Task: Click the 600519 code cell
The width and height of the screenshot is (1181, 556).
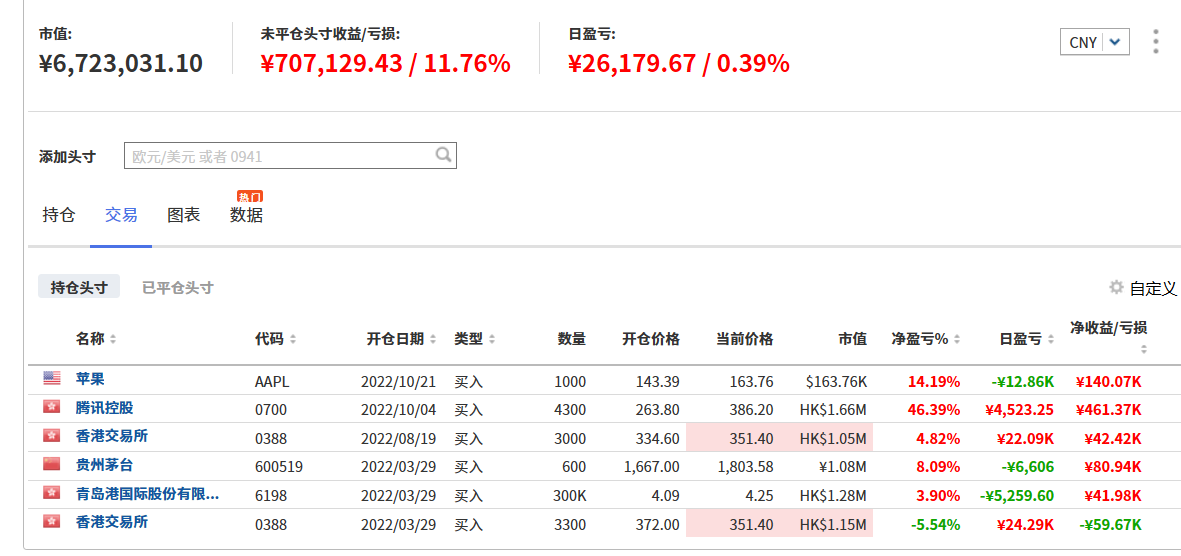Action: [279, 467]
